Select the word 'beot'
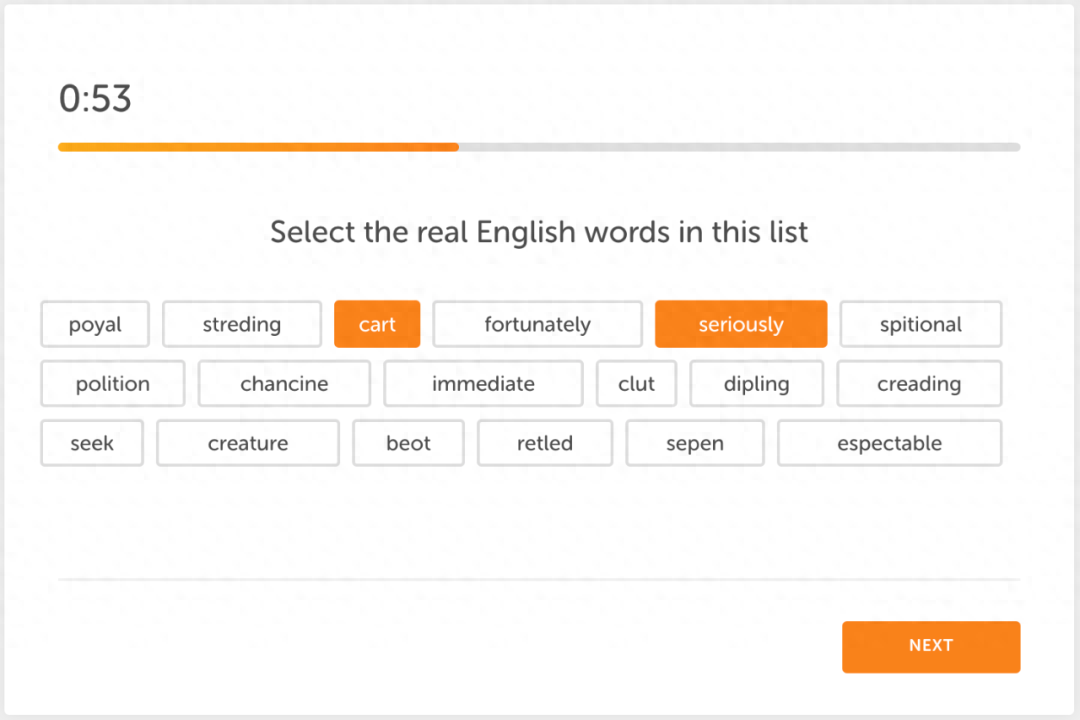The height and width of the screenshot is (720, 1080). 408,443
